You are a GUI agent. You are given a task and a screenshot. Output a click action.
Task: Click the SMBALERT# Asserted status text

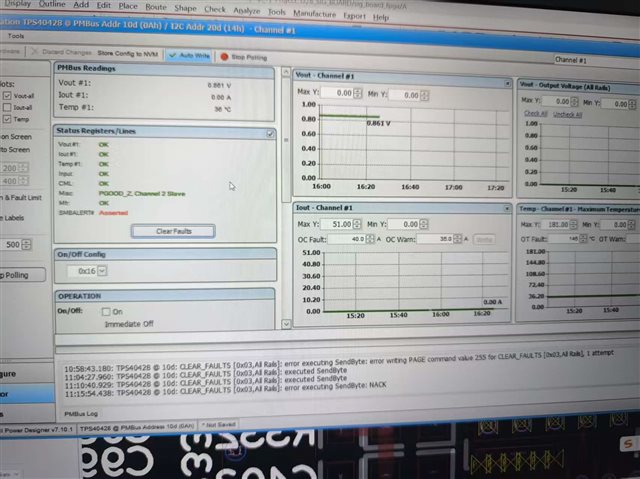113,213
